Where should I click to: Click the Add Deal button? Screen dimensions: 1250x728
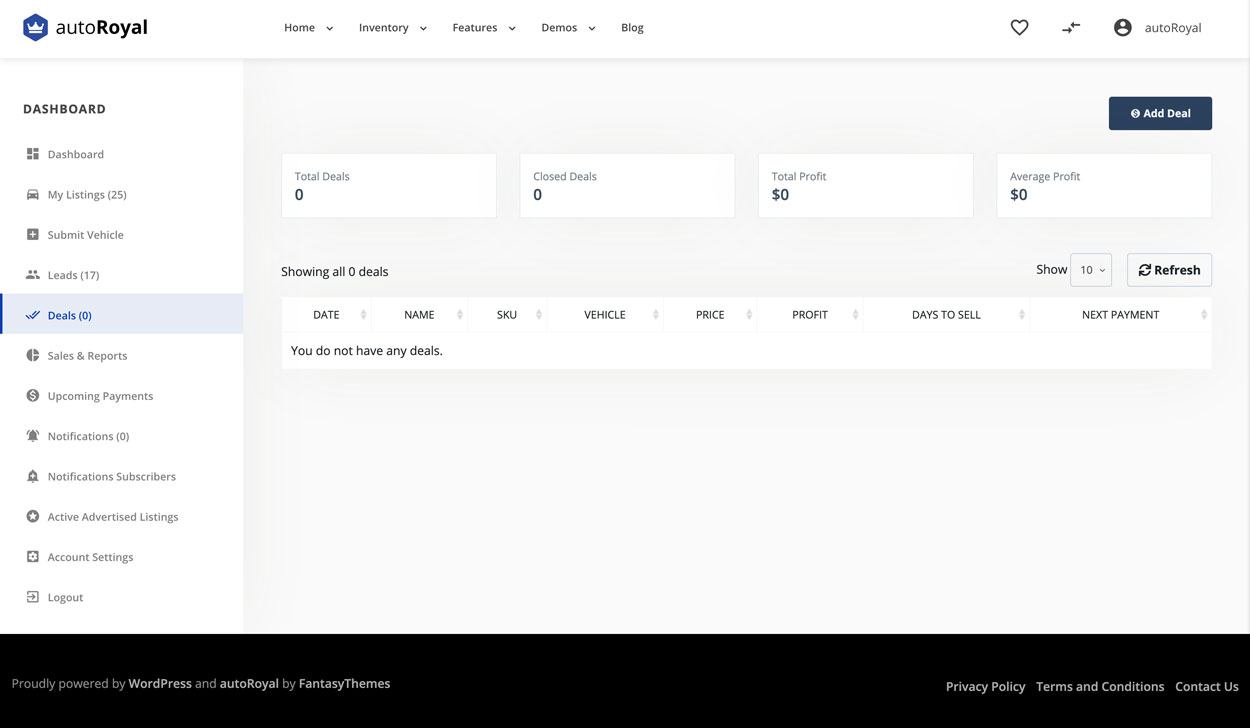[1160, 113]
